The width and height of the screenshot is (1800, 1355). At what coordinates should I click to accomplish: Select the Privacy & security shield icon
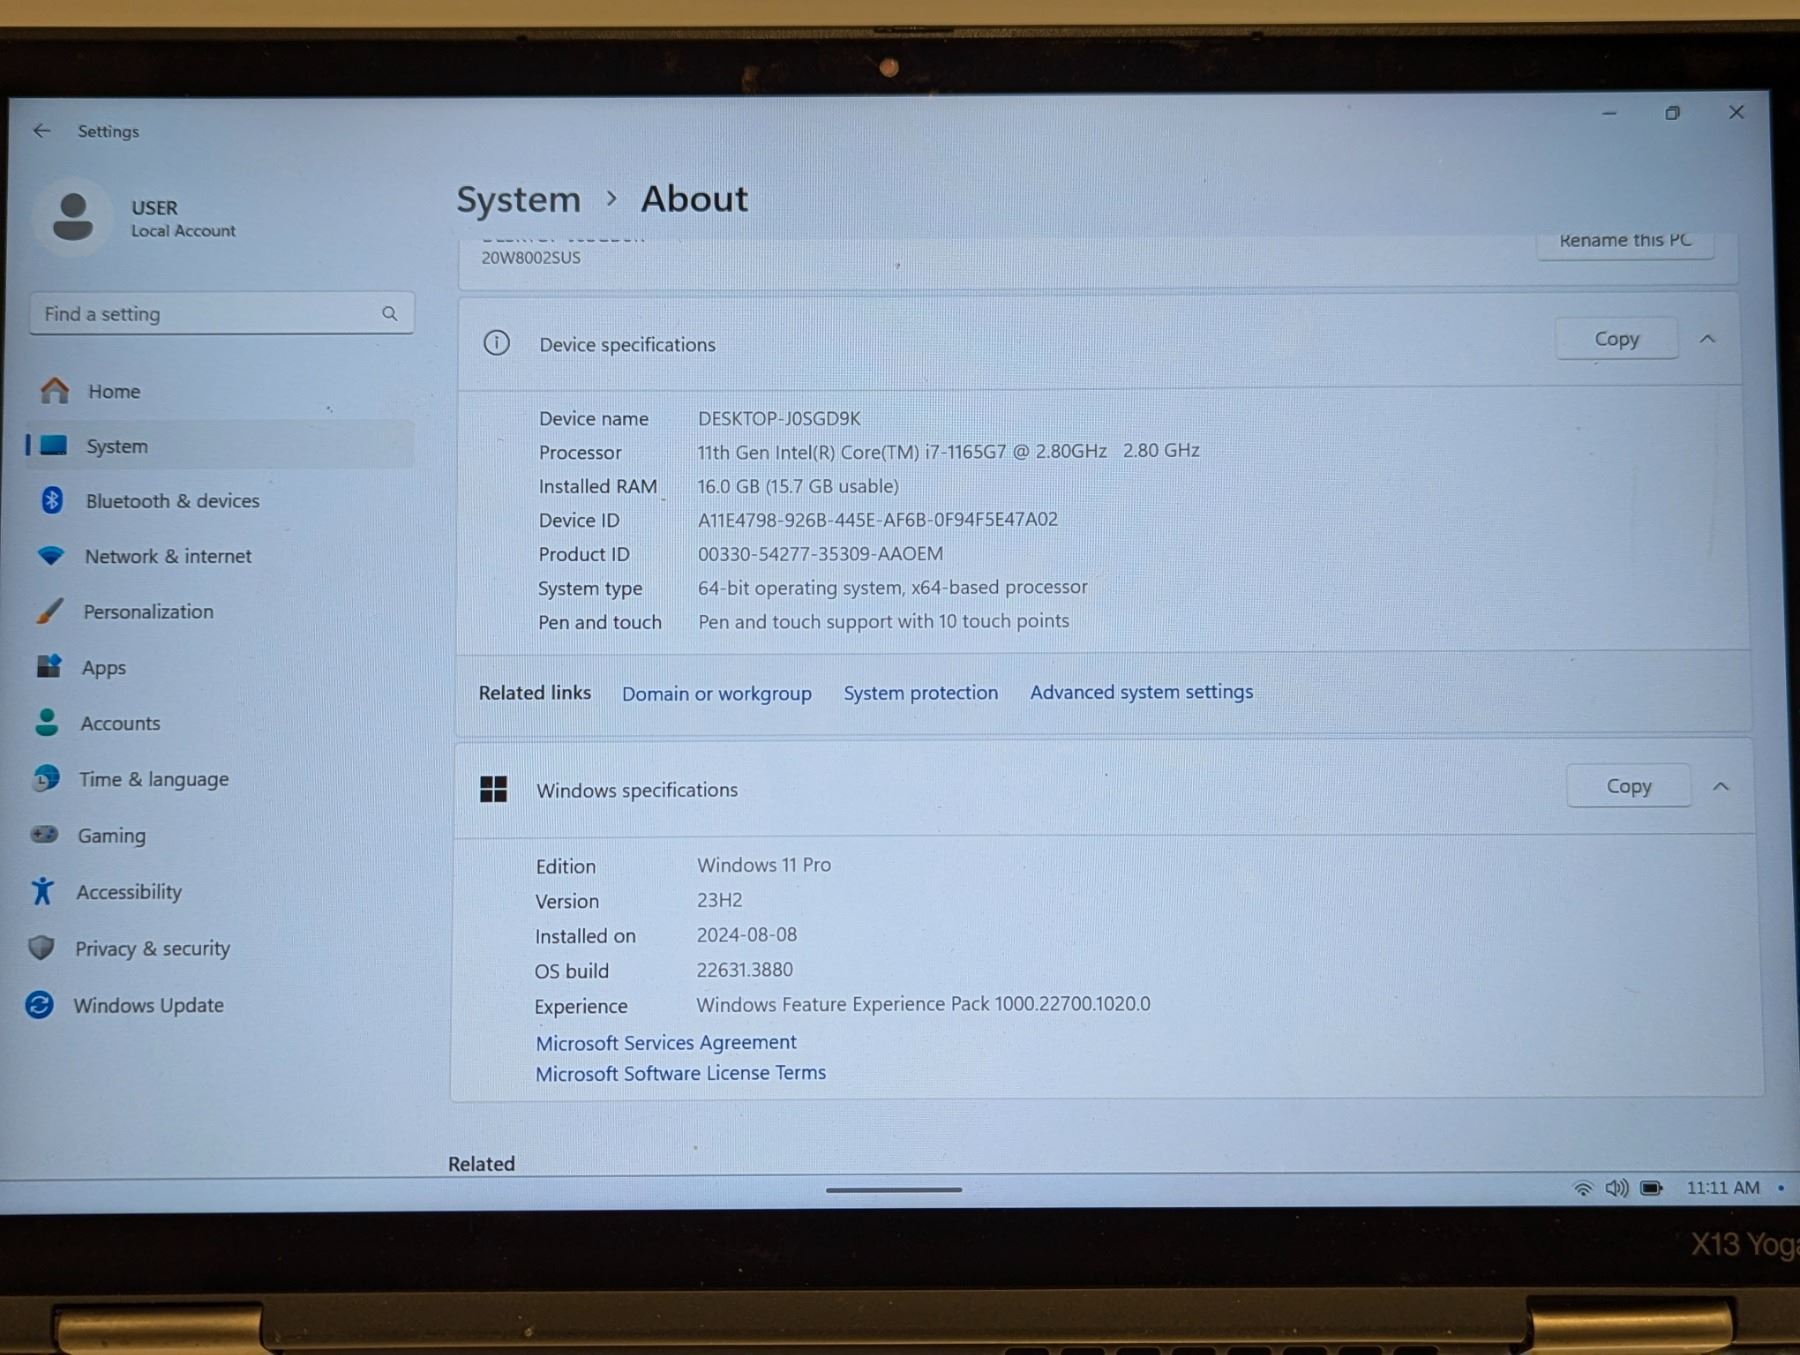coord(41,947)
